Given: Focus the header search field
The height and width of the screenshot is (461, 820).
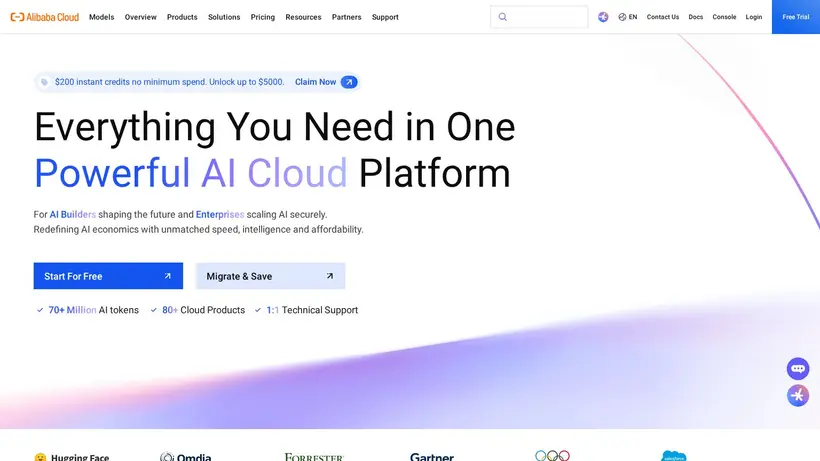Looking at the screenshot, I should [539, 17].
